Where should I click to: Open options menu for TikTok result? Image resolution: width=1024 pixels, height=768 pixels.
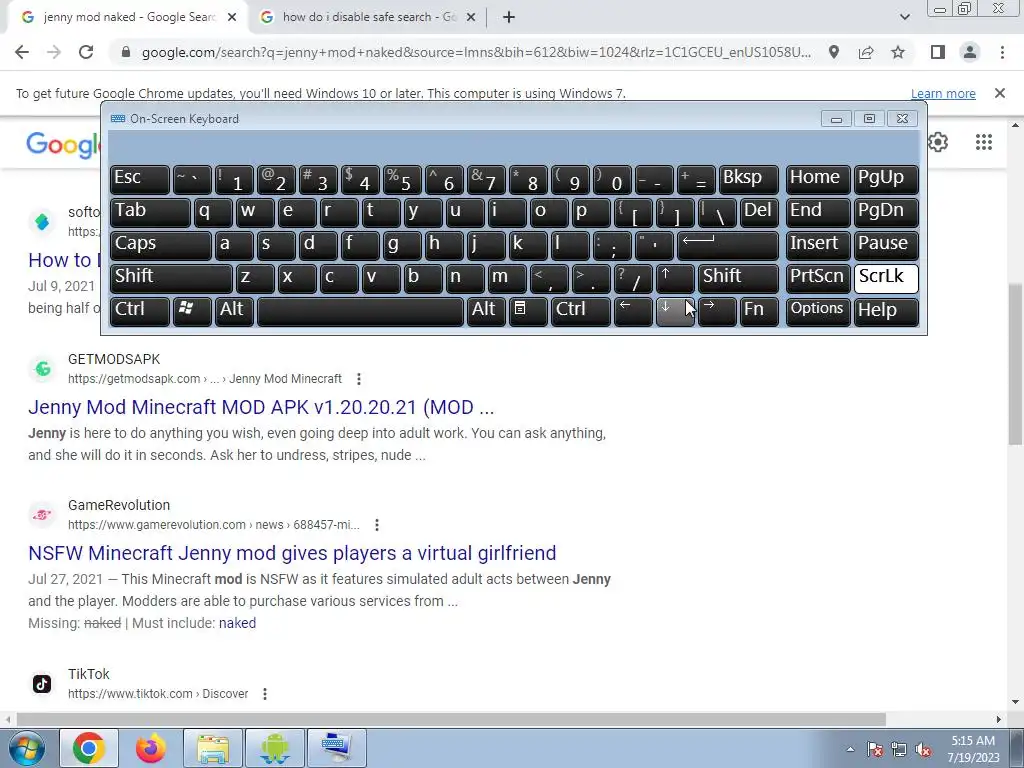tap(265, 694)
